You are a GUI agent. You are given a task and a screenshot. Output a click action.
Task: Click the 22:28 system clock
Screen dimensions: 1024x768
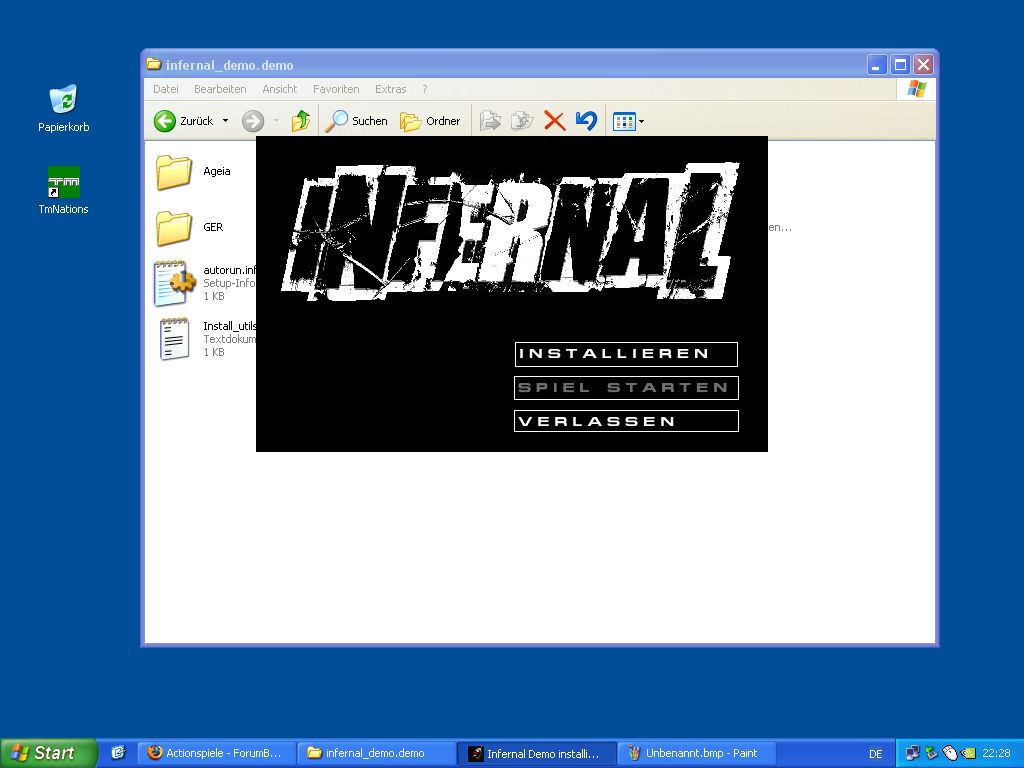(996, 753)
